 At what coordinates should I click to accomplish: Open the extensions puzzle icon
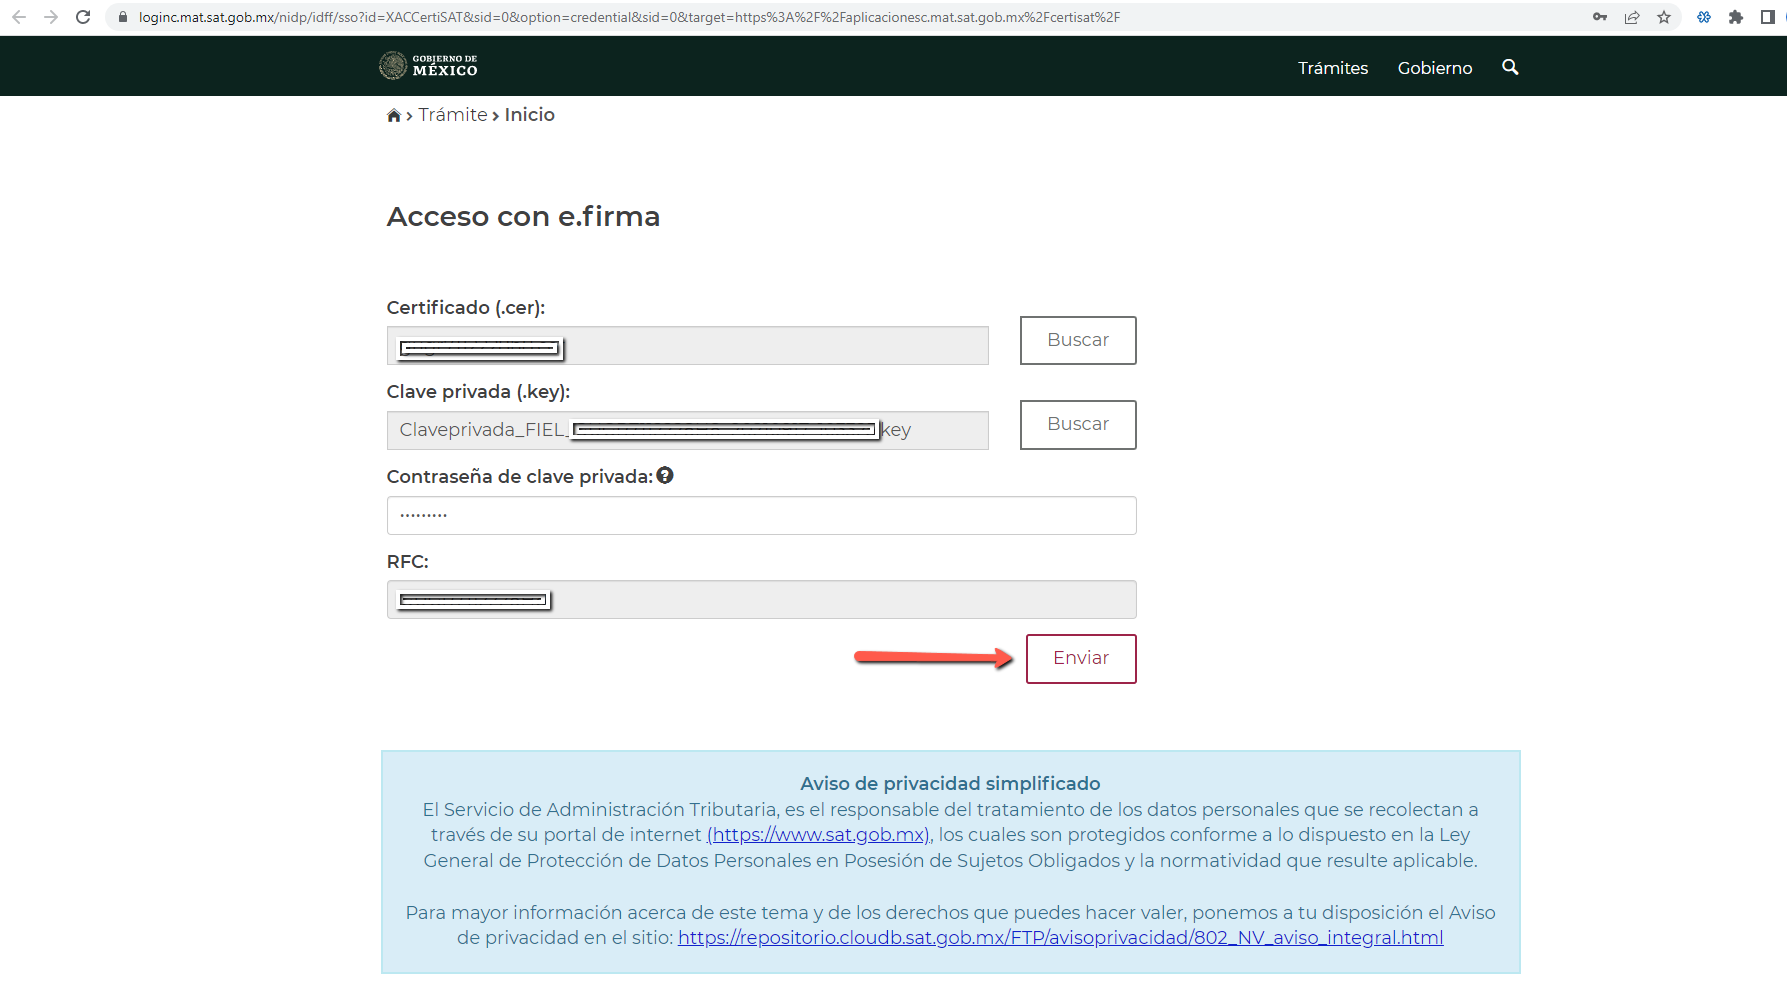[x=1736, y=17]
